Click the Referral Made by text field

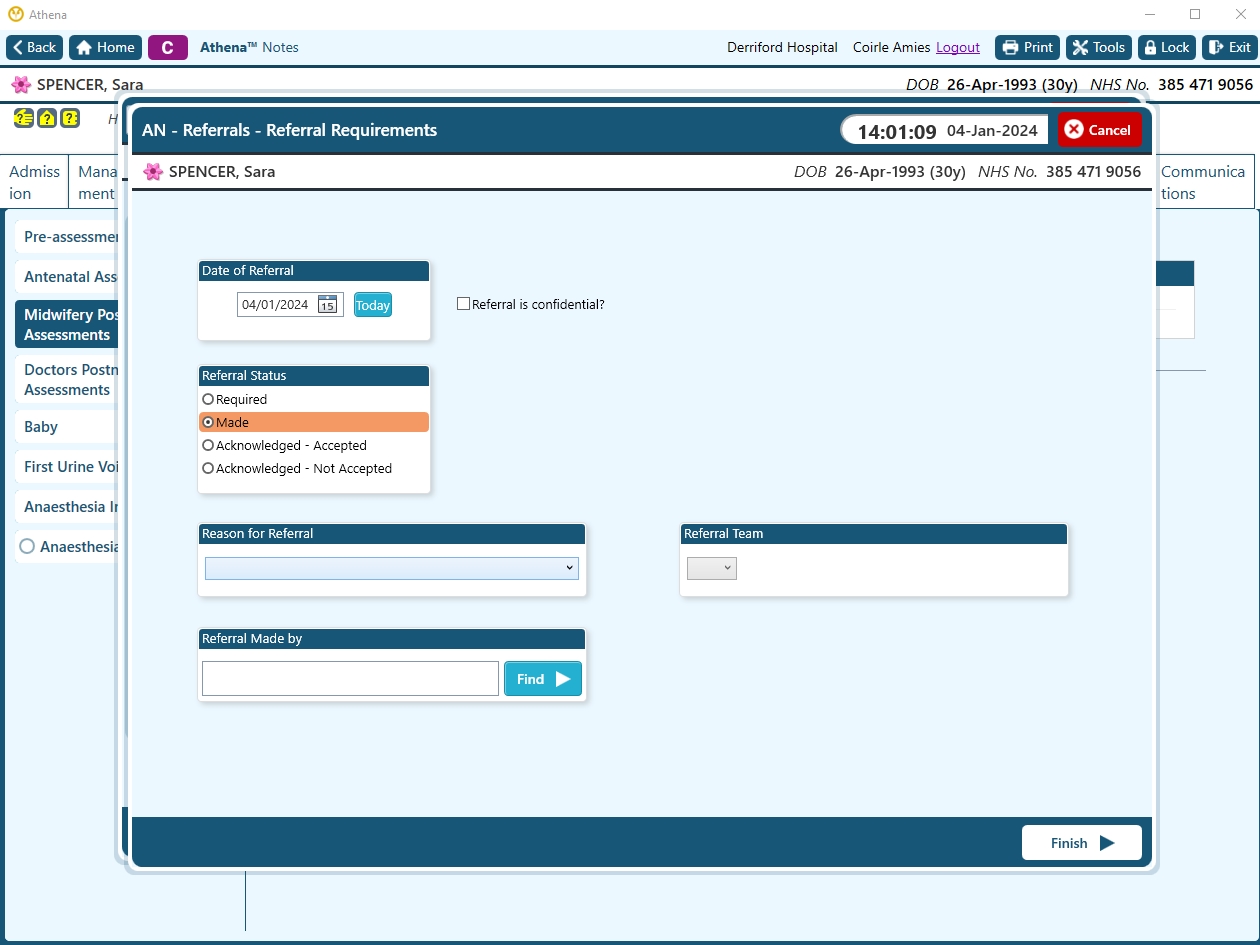(x=350, y=679)
